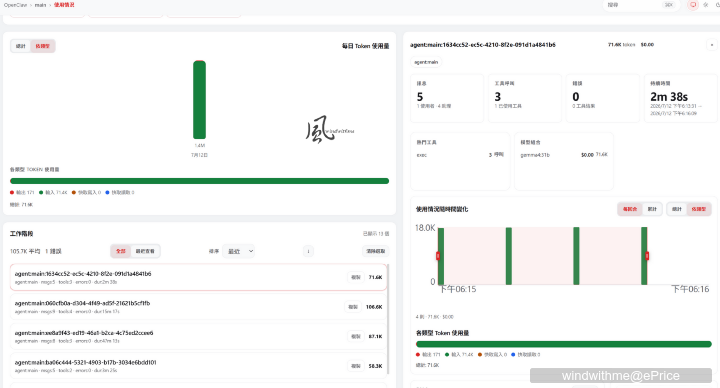Select 累計 mode in usage-over-time chart
The height and width of the screenshot is (388, 720).
[x=652, y=209]
